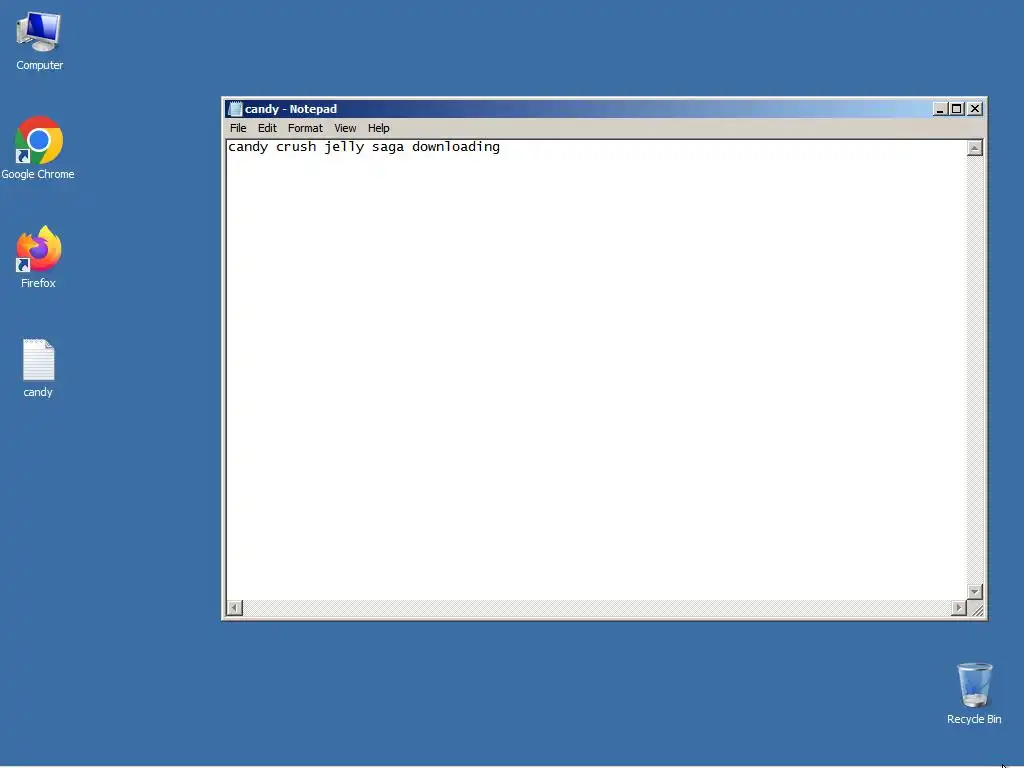1024x768 pixels.
Task: Click the window resize grip corner
Action: 976,609
